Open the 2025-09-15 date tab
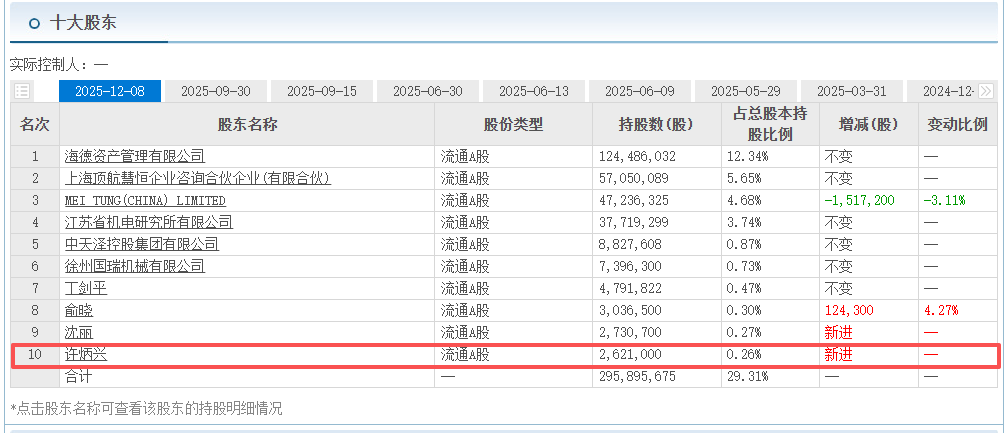Viewport: 1005px width, 433px height. point(322,91)
